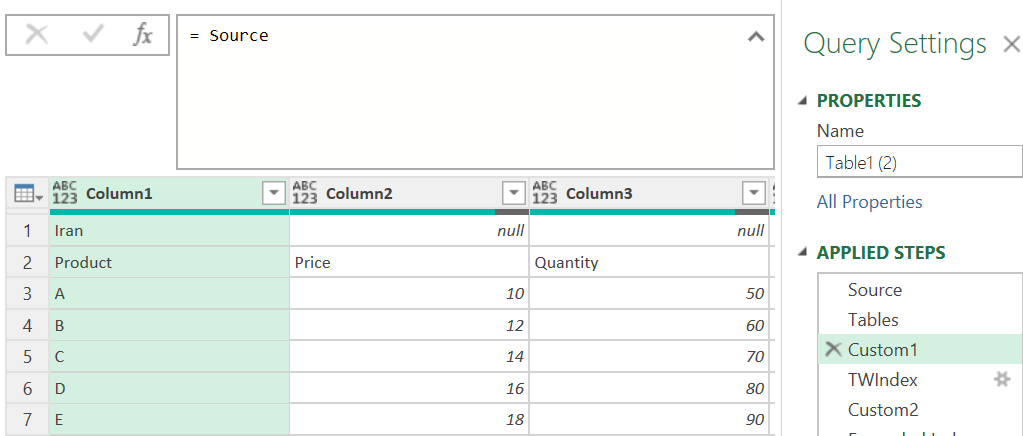Image resolution: width=1023 pixels, height=436 pixels.
Task: Close the Query Settings pane
Action: point(1011,44)
